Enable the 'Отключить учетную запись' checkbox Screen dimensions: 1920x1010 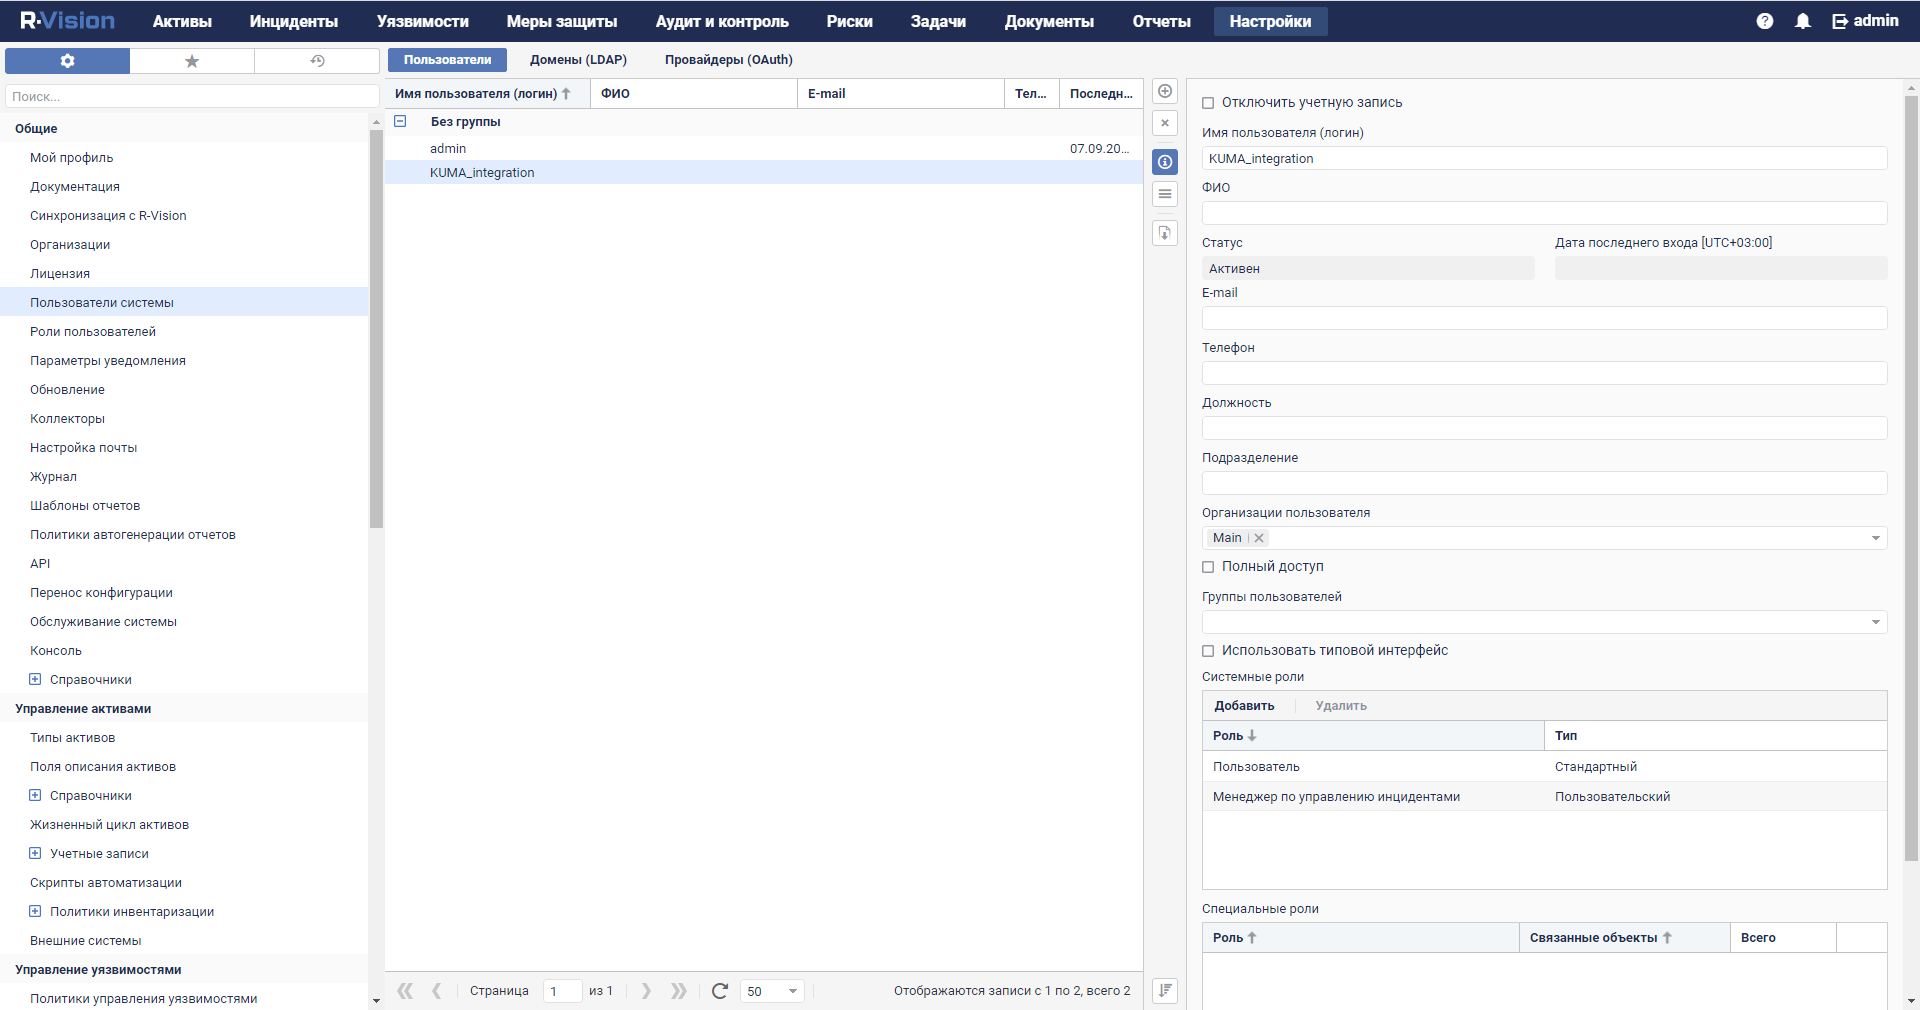pyautogui.click(x=1208, y=102)
